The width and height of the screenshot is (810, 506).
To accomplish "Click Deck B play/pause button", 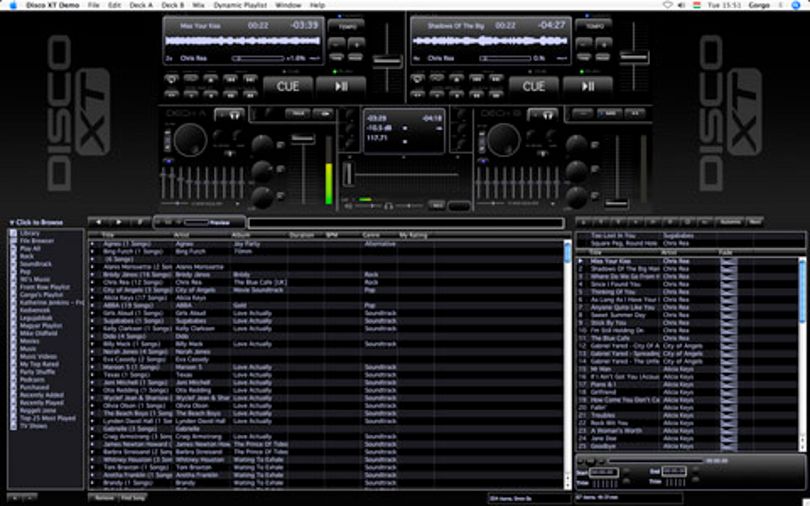I will click(x=587, y=86).
